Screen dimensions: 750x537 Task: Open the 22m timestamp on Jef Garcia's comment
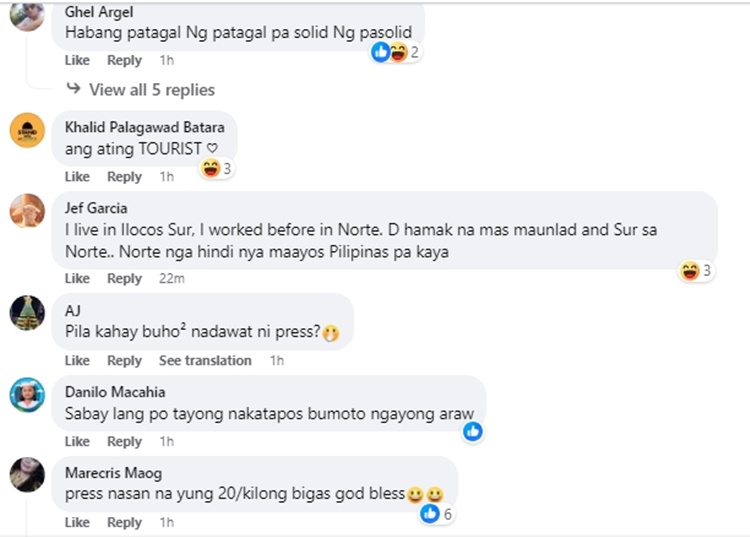[x=172, y=278]
